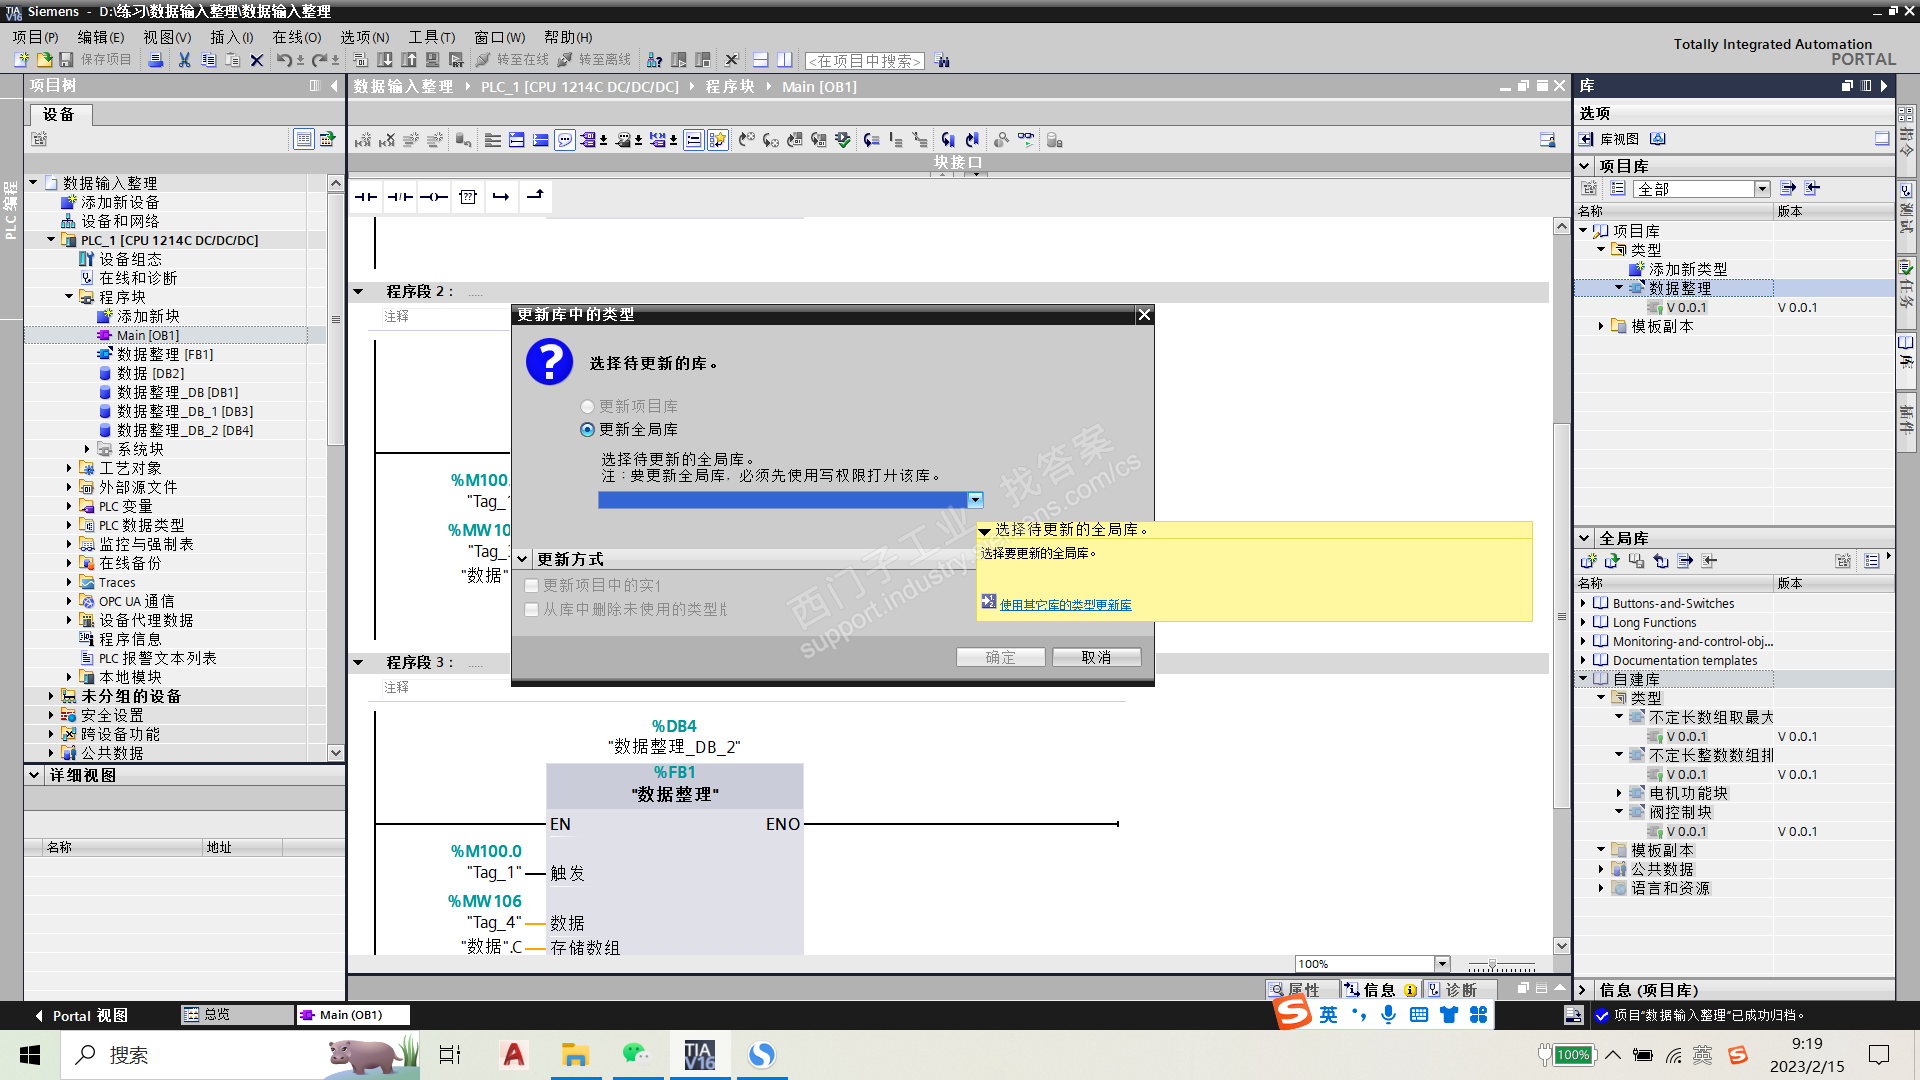This screenshot has height=1080, width=1920.
Task: Click the 取消 button in dialog
Action: point(1096,657)
